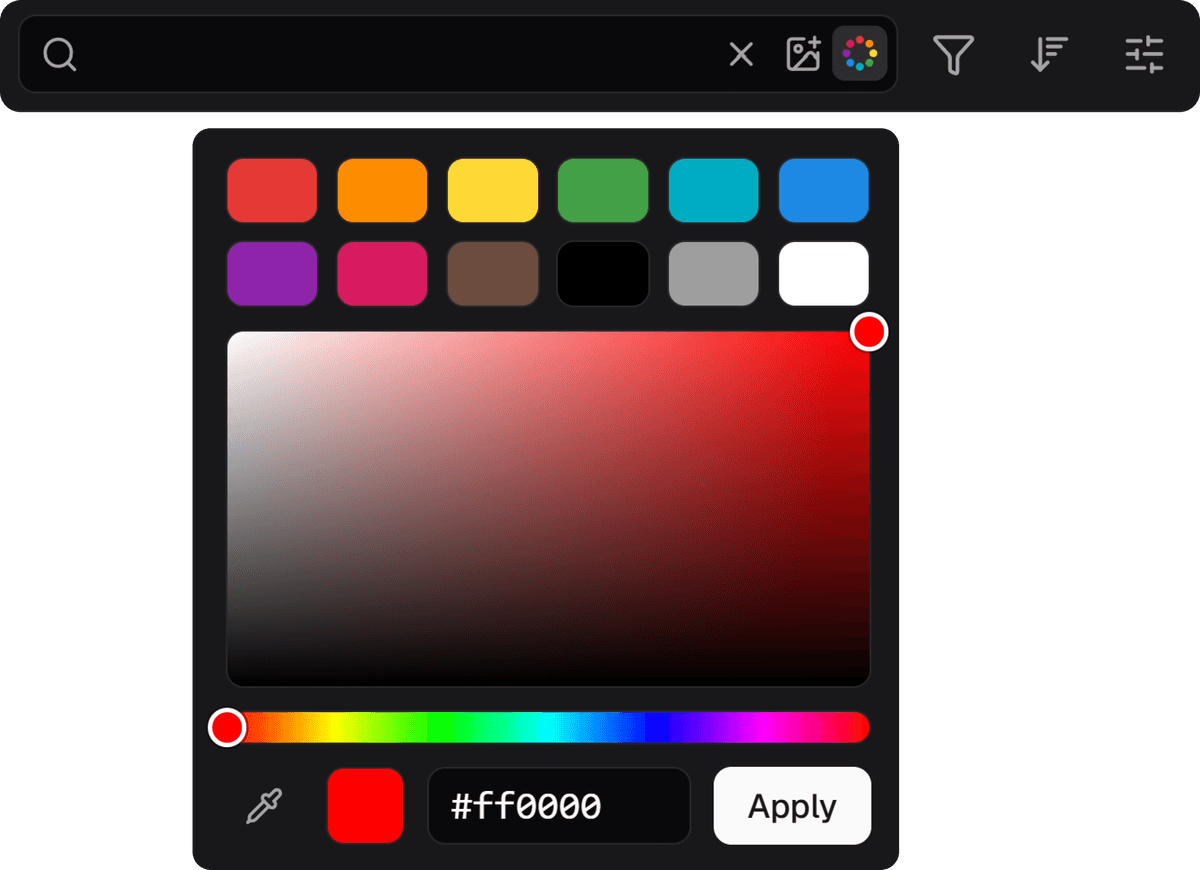This screenshot has height=870, width=1200.
Task: Select the purple preset swatch
Action: pos(272,273)
